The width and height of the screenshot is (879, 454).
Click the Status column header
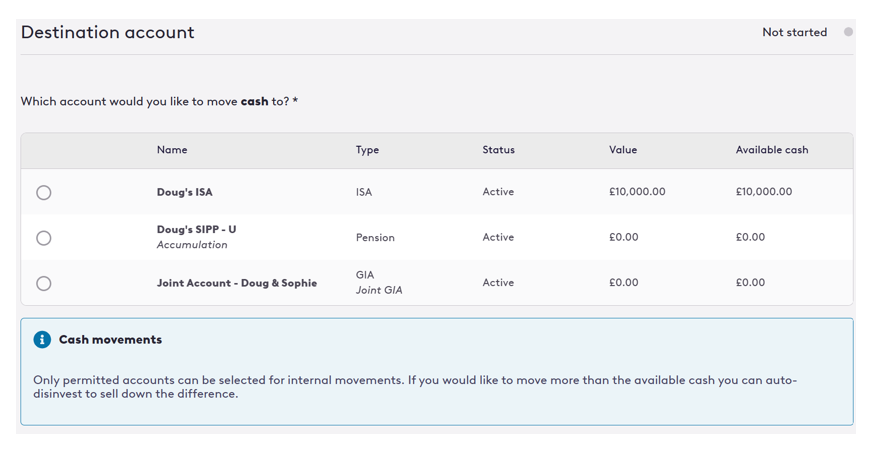[498, 150]
